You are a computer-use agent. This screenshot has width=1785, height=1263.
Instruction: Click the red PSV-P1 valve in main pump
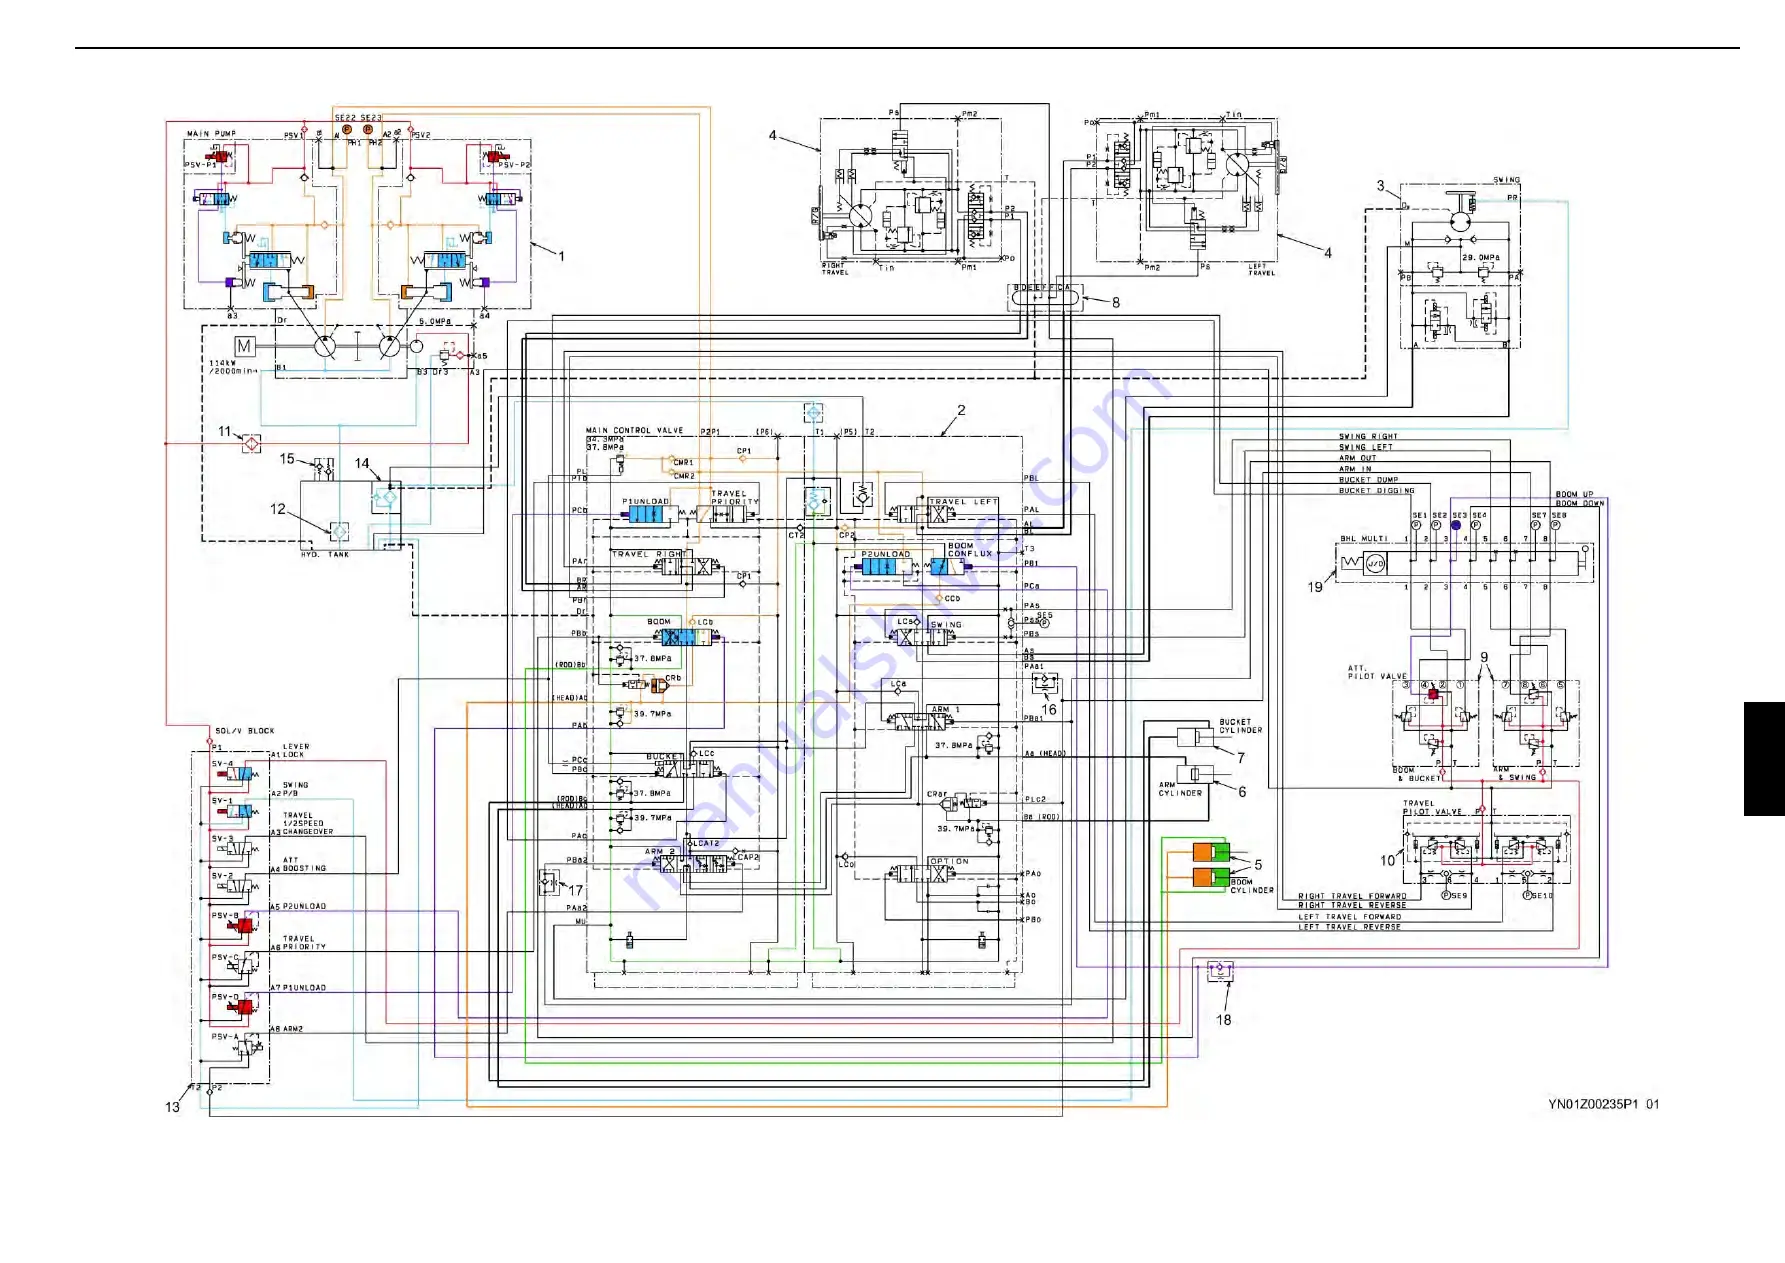pos(218,155)
